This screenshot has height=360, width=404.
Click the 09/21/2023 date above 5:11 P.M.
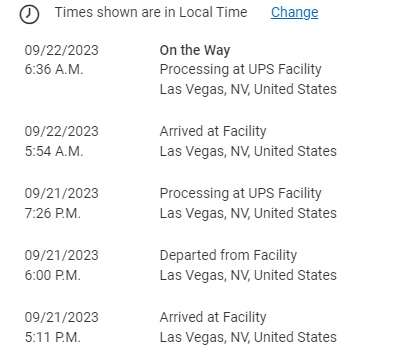pyautogui.click(x=61, y=317)
